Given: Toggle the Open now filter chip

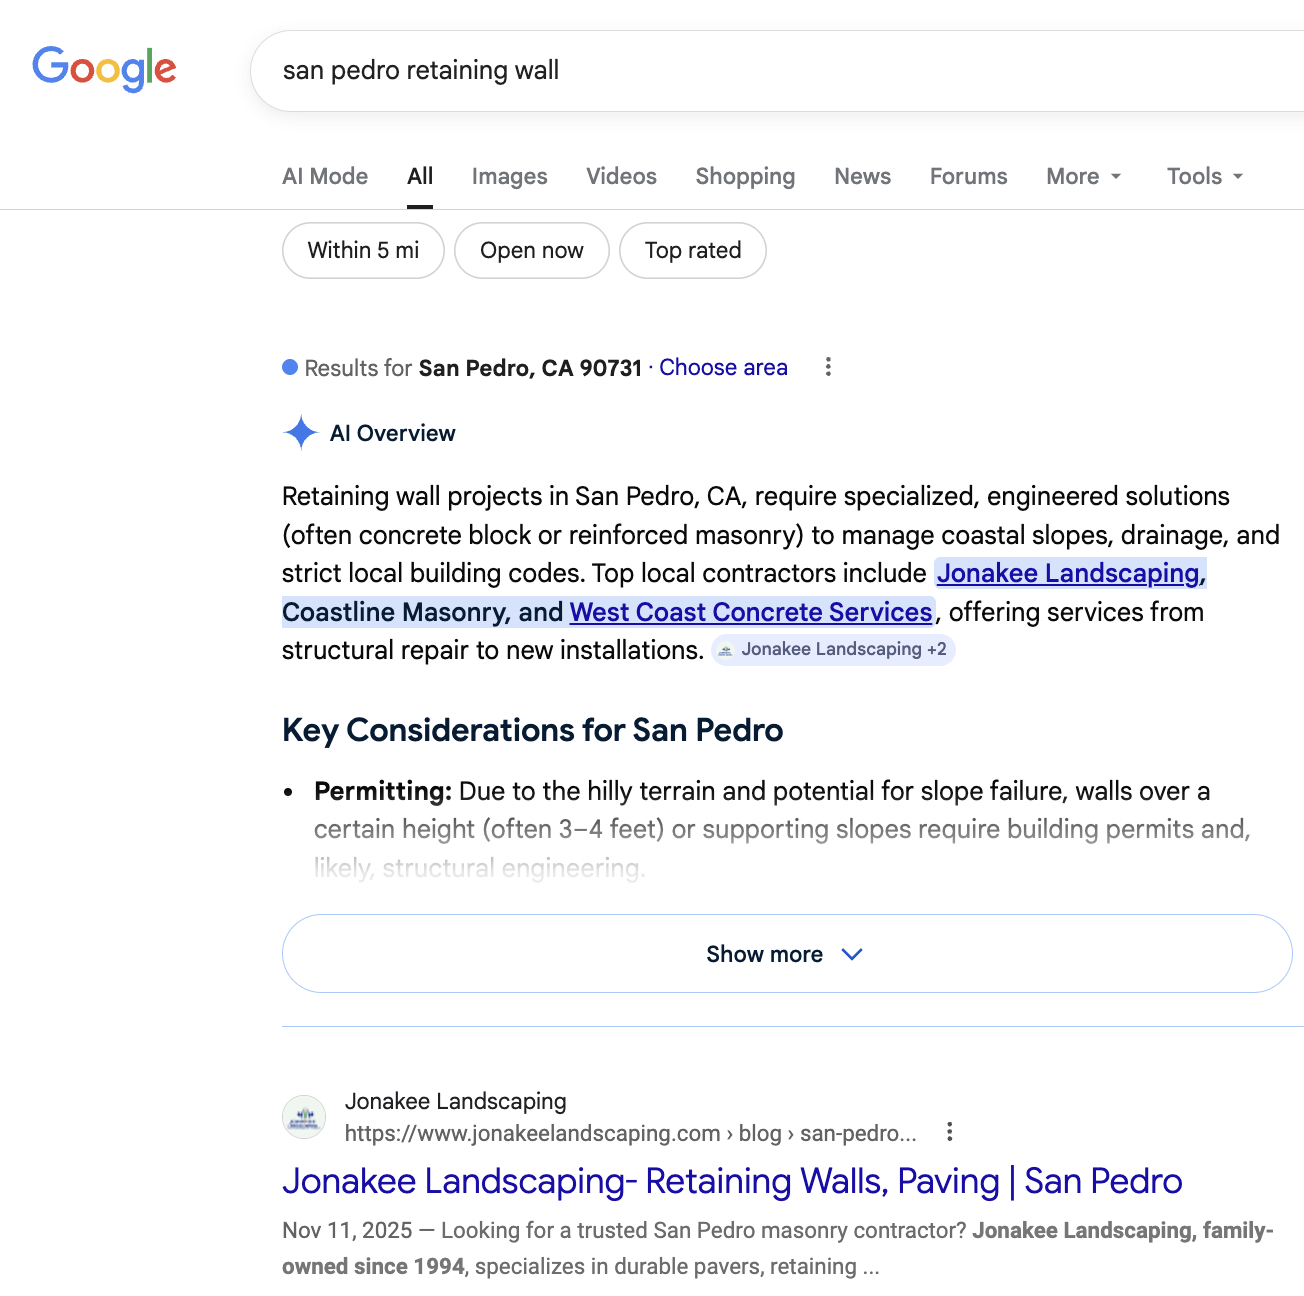Looking at the screenshot, I should (x=531, y=250).
